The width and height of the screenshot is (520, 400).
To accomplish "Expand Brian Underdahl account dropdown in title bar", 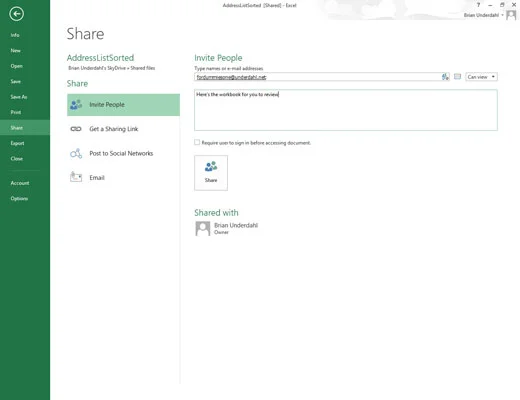I will [502, 15].
